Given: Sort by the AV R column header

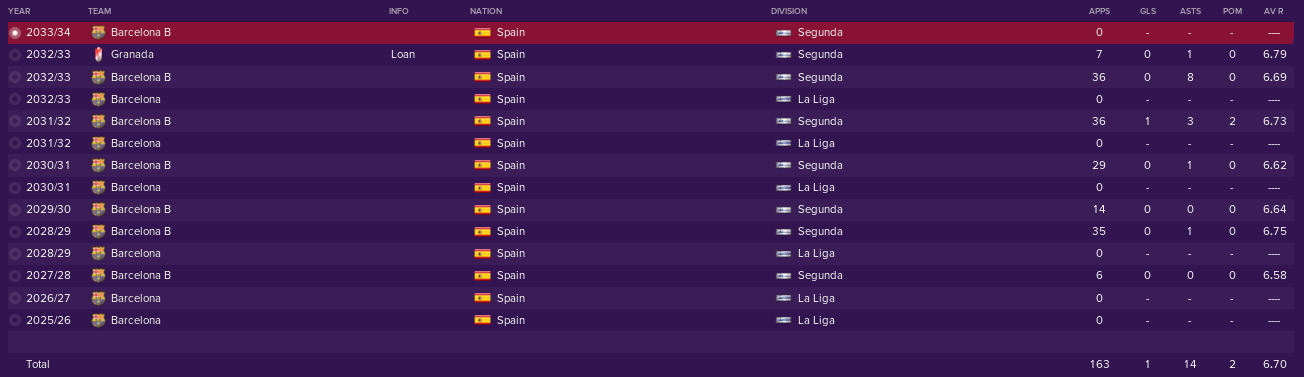Looking at the screenshot, I should coord(1273,10).
